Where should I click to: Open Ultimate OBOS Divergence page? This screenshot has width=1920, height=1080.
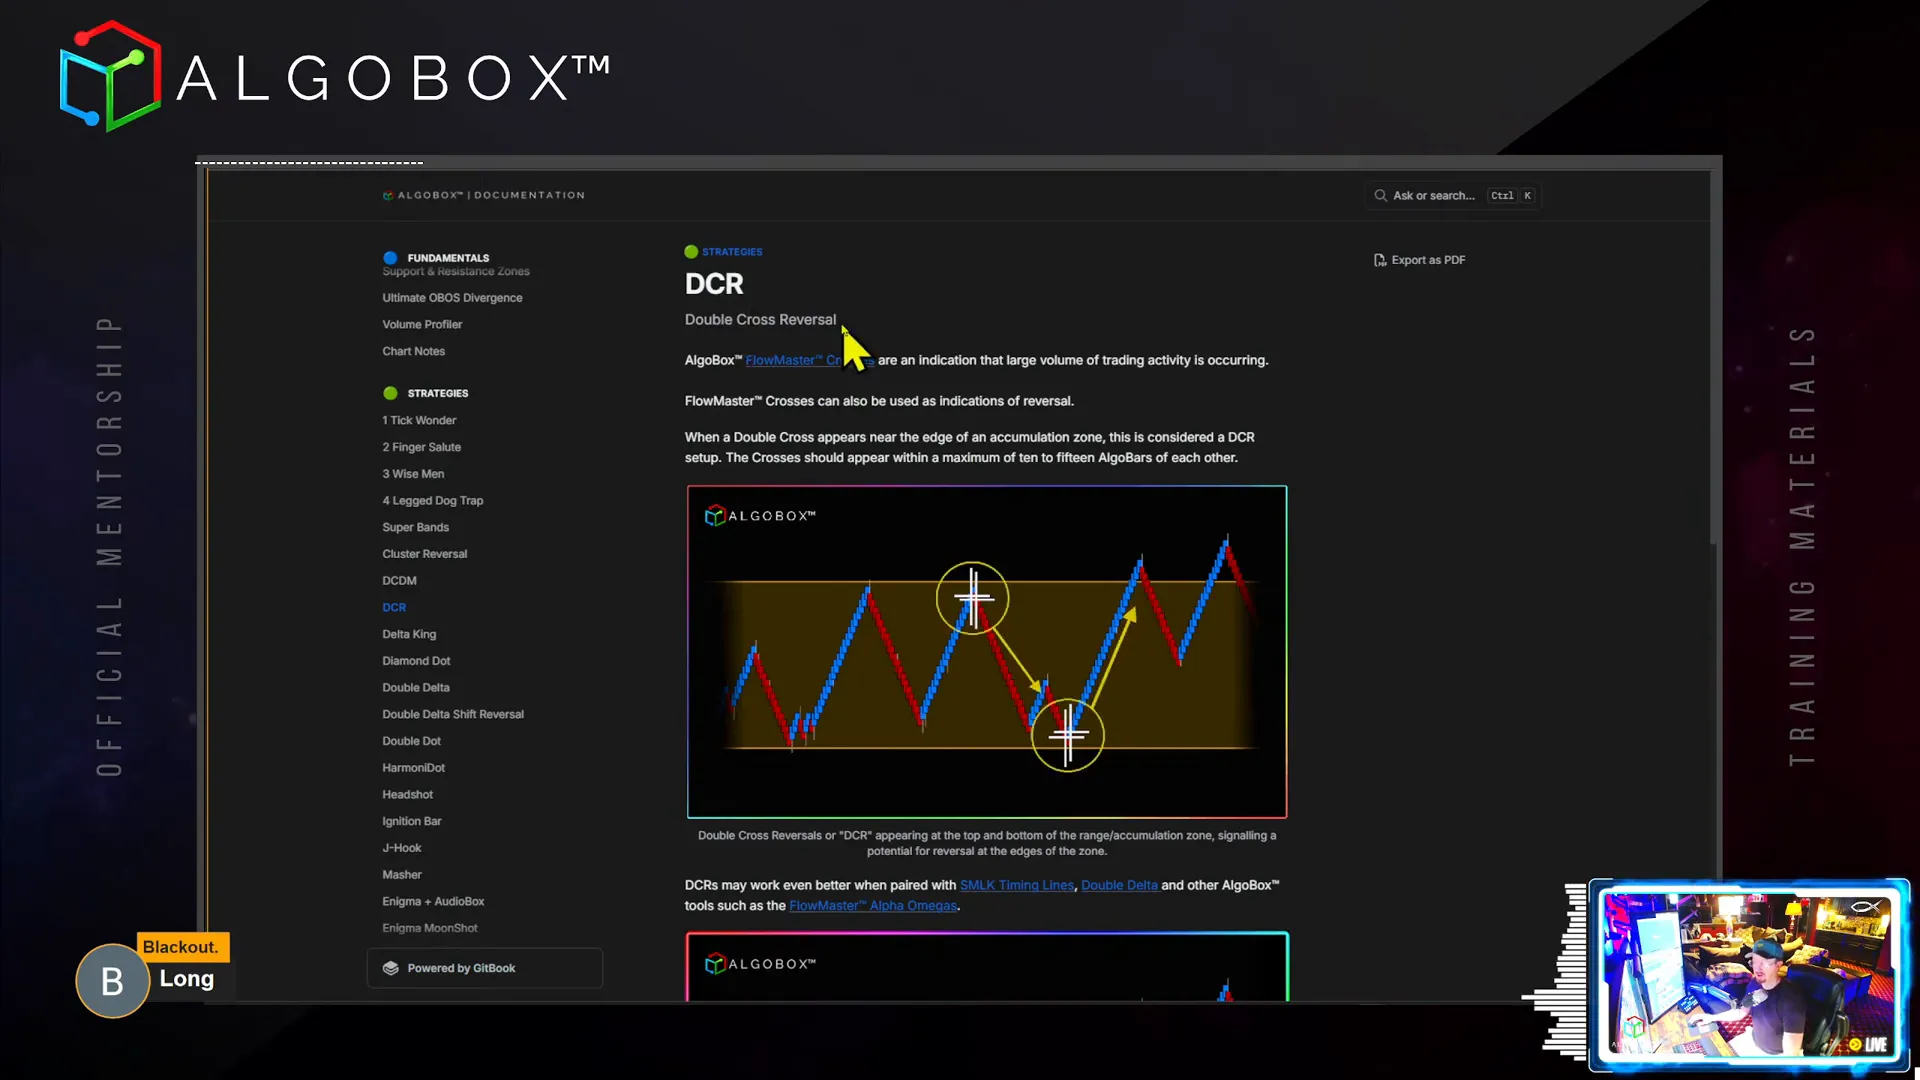pos(452,298)
